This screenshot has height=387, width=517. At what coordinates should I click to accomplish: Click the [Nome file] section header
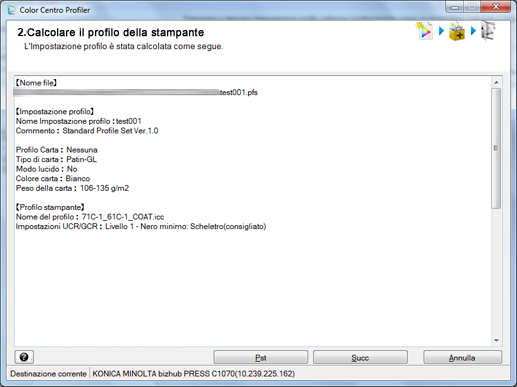pos(36,83)
